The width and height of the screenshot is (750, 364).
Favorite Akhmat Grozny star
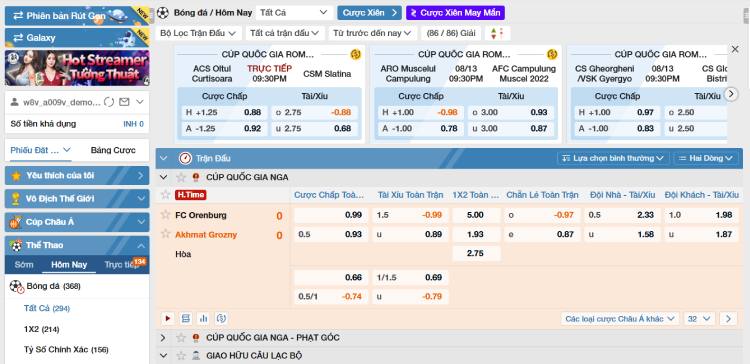[165, 234]
